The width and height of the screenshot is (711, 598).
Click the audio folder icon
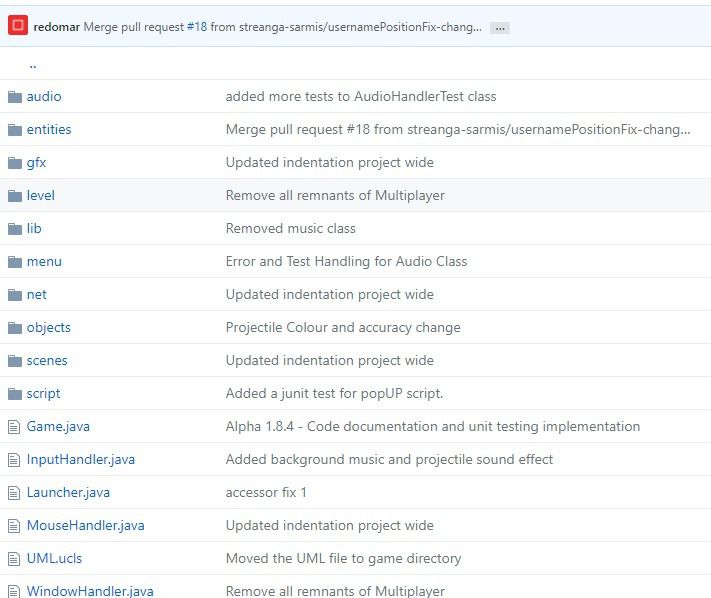pos(15,97)
